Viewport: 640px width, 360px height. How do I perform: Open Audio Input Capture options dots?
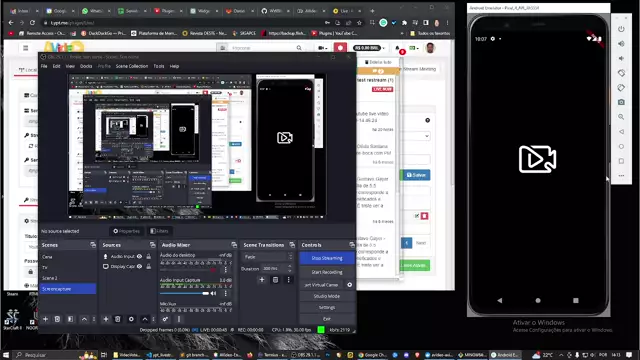coord(225,293)
